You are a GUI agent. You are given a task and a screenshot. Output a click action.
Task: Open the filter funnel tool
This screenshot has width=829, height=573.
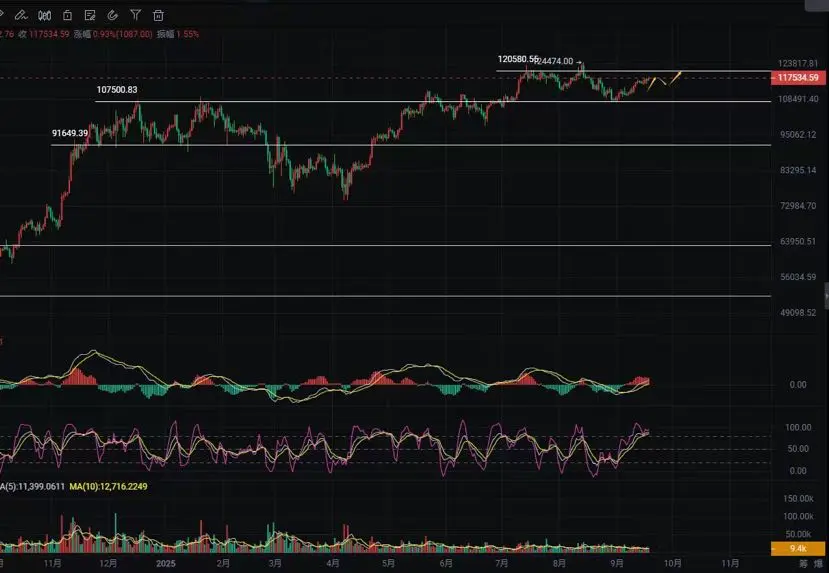(x=135, y=15)
